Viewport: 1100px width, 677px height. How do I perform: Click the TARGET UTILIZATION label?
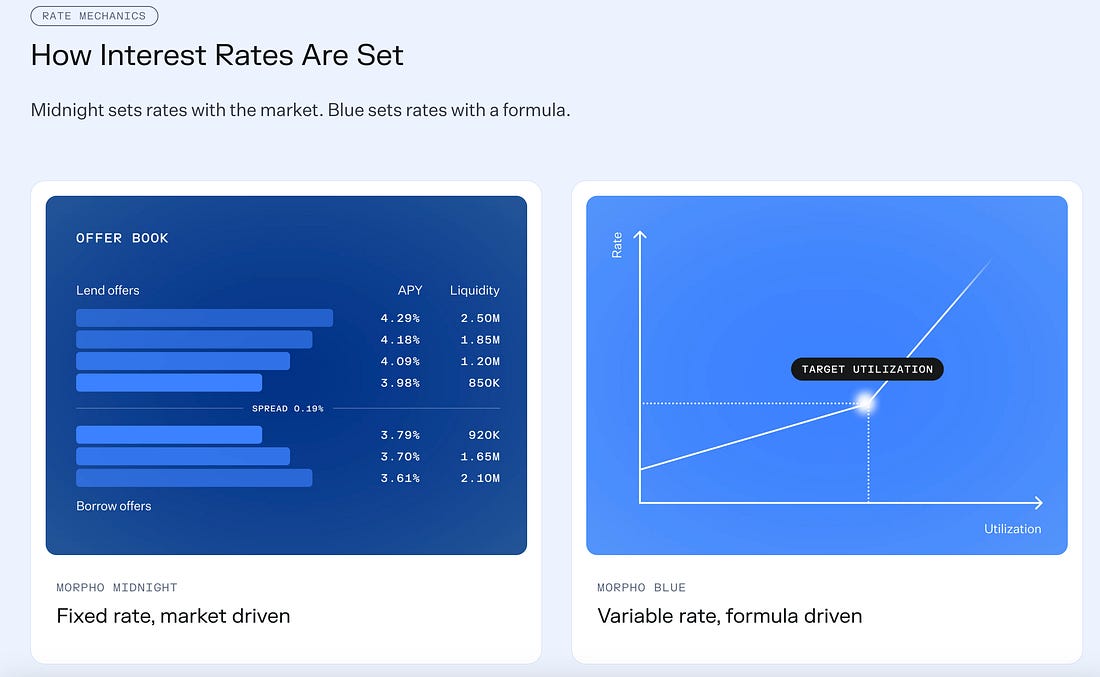click(867, 369)
